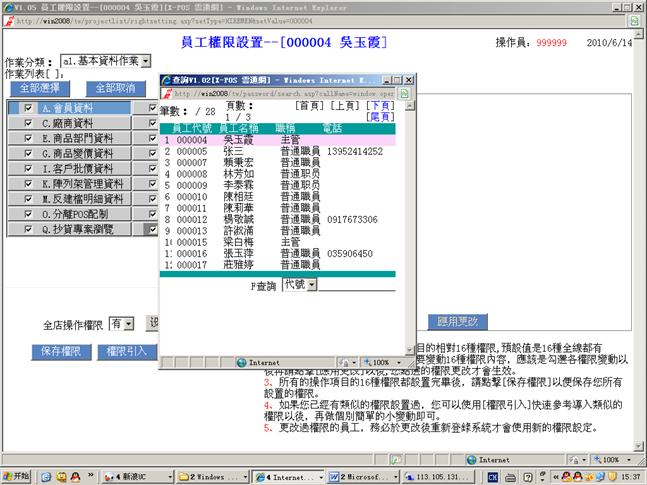Viewport: 647px width, 485px height.
Task: Click the page icon beside the popup address bar
Action: pos(405,93)
